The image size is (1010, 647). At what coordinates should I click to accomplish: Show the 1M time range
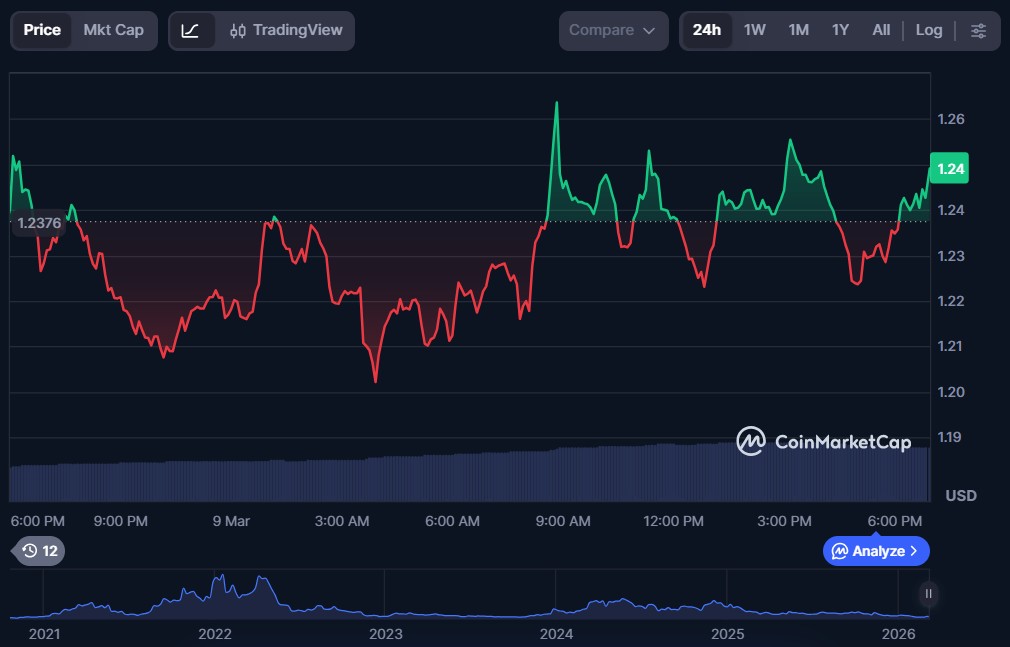pyautogui.click(x=798, y=31)
